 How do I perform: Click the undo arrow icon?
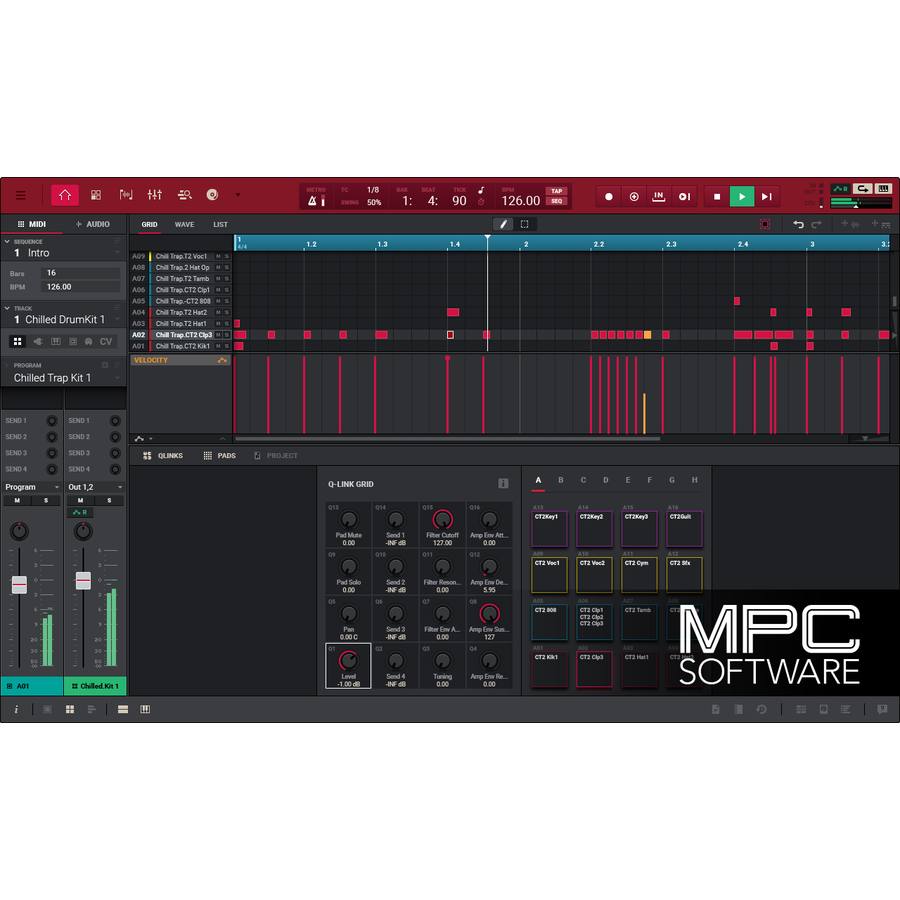coord(798,225)
